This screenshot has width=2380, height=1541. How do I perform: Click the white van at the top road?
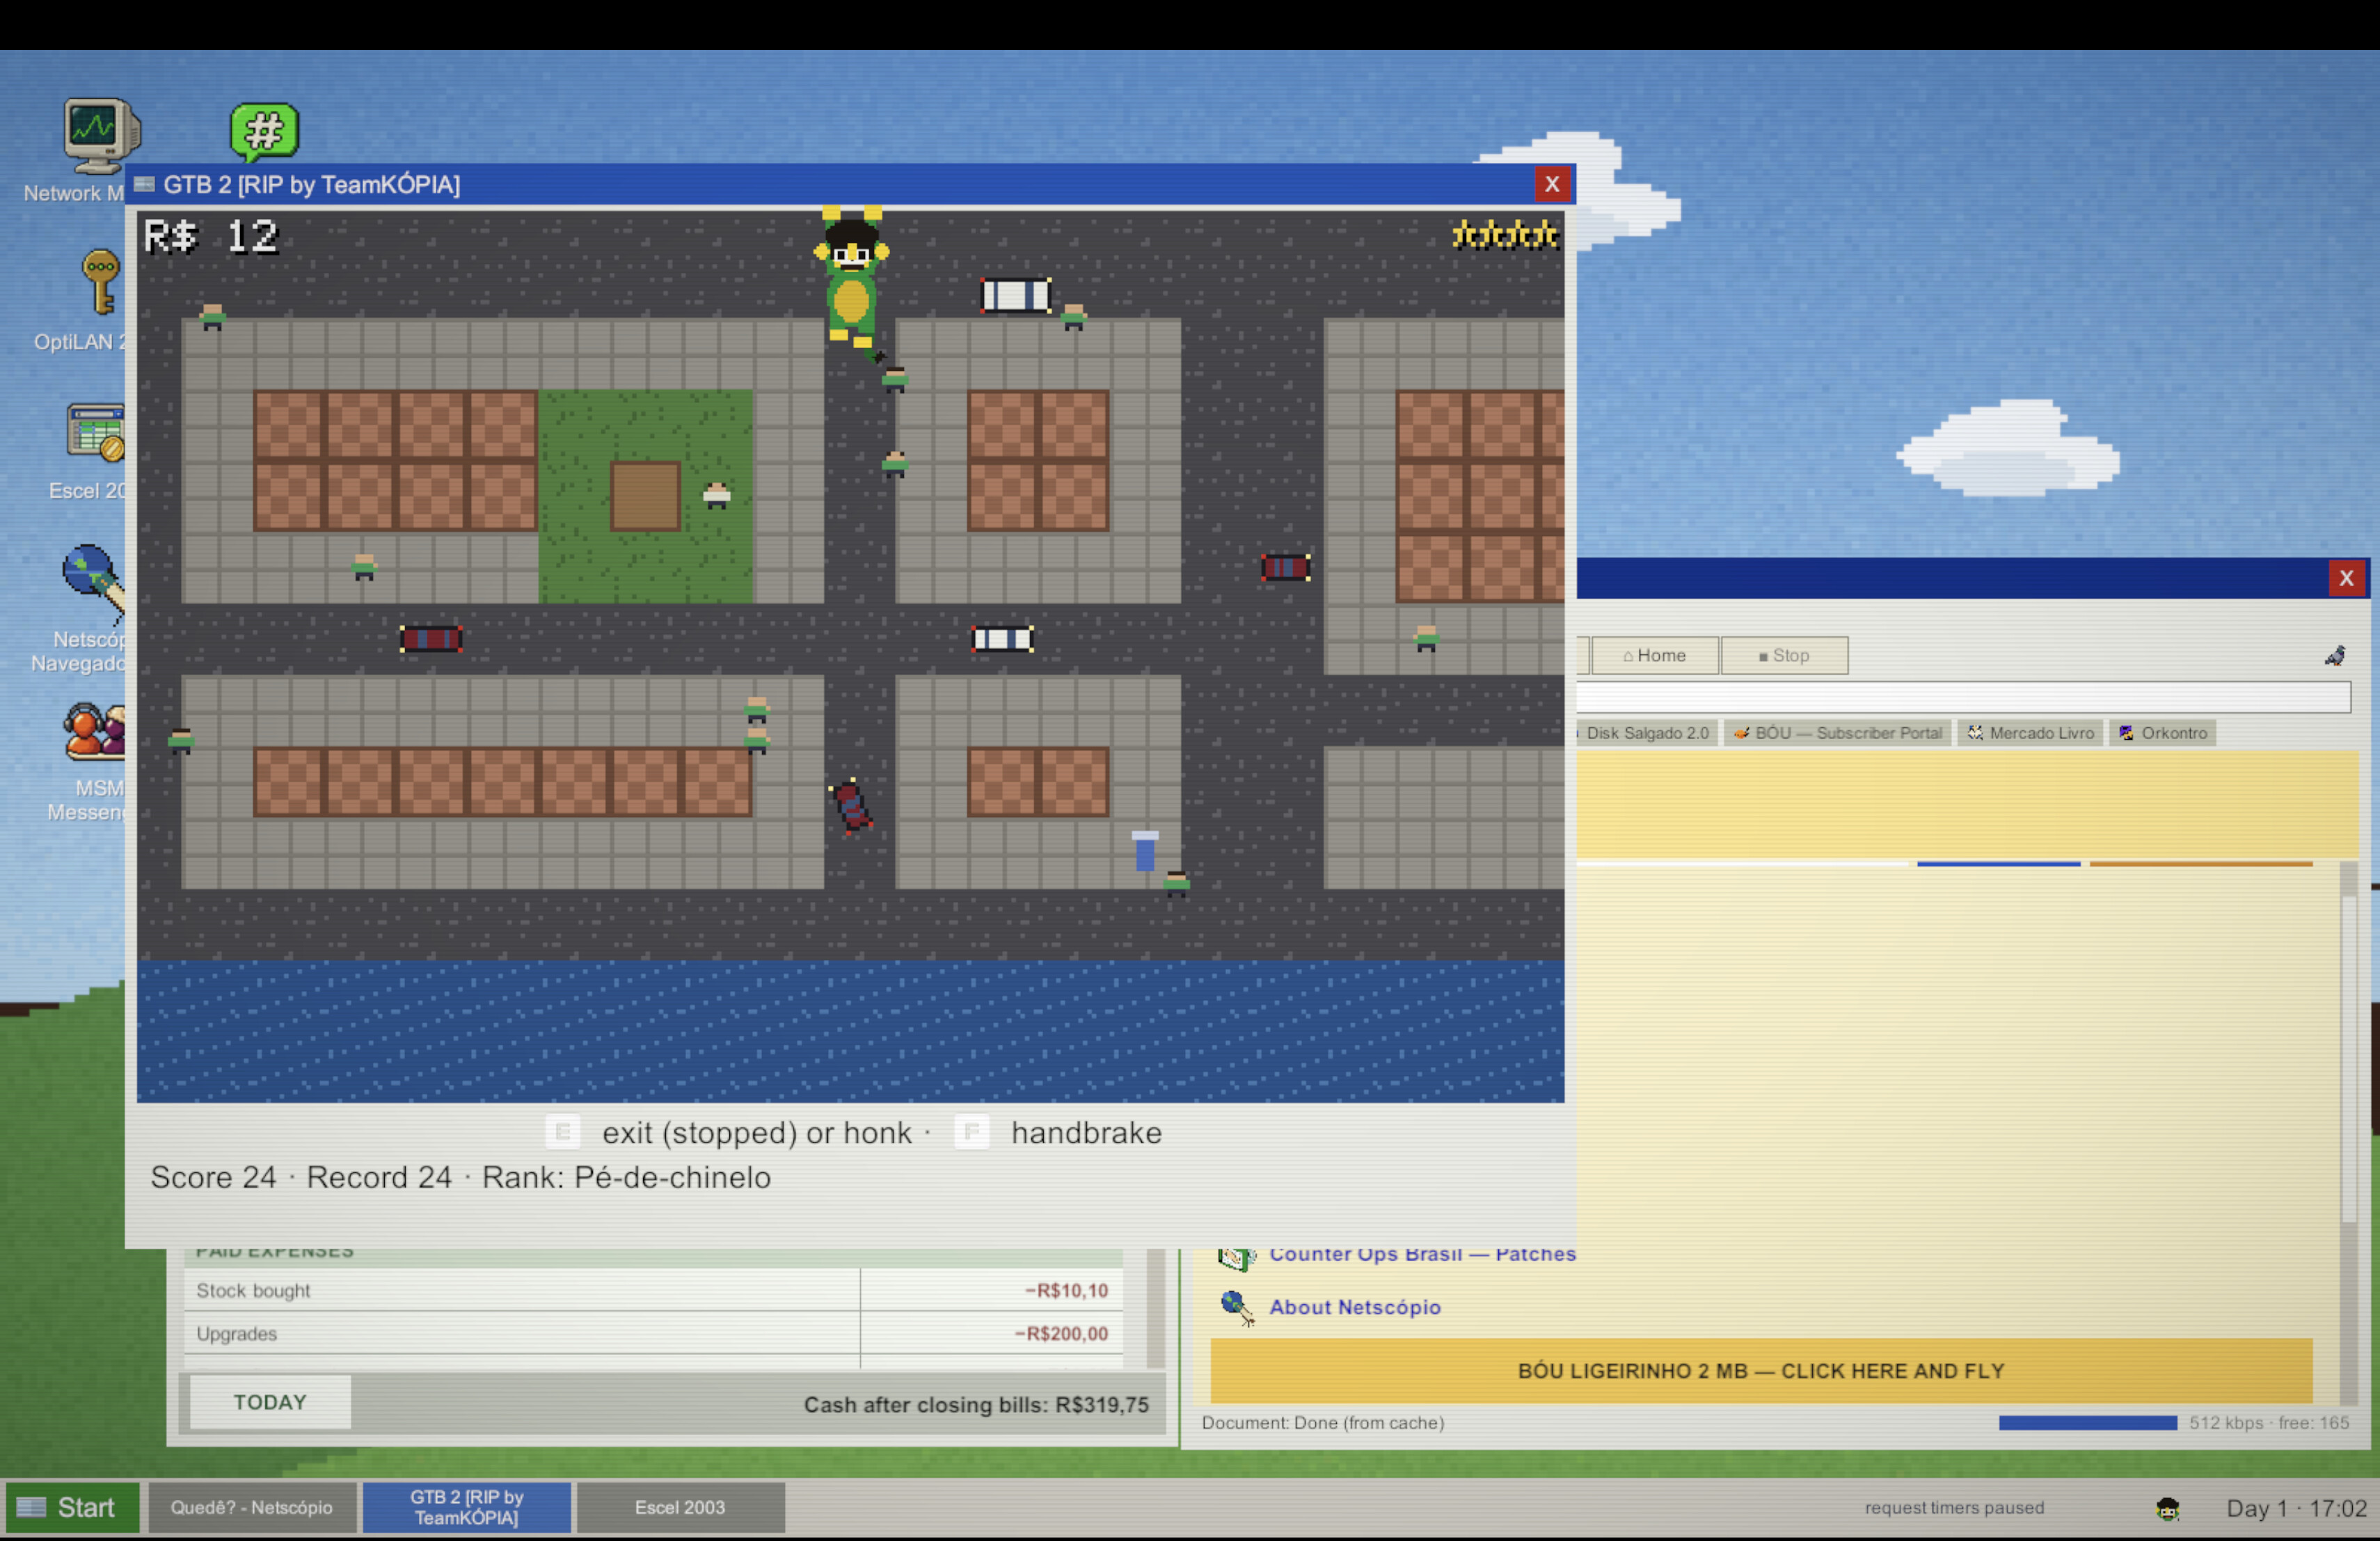(1015, 295)
